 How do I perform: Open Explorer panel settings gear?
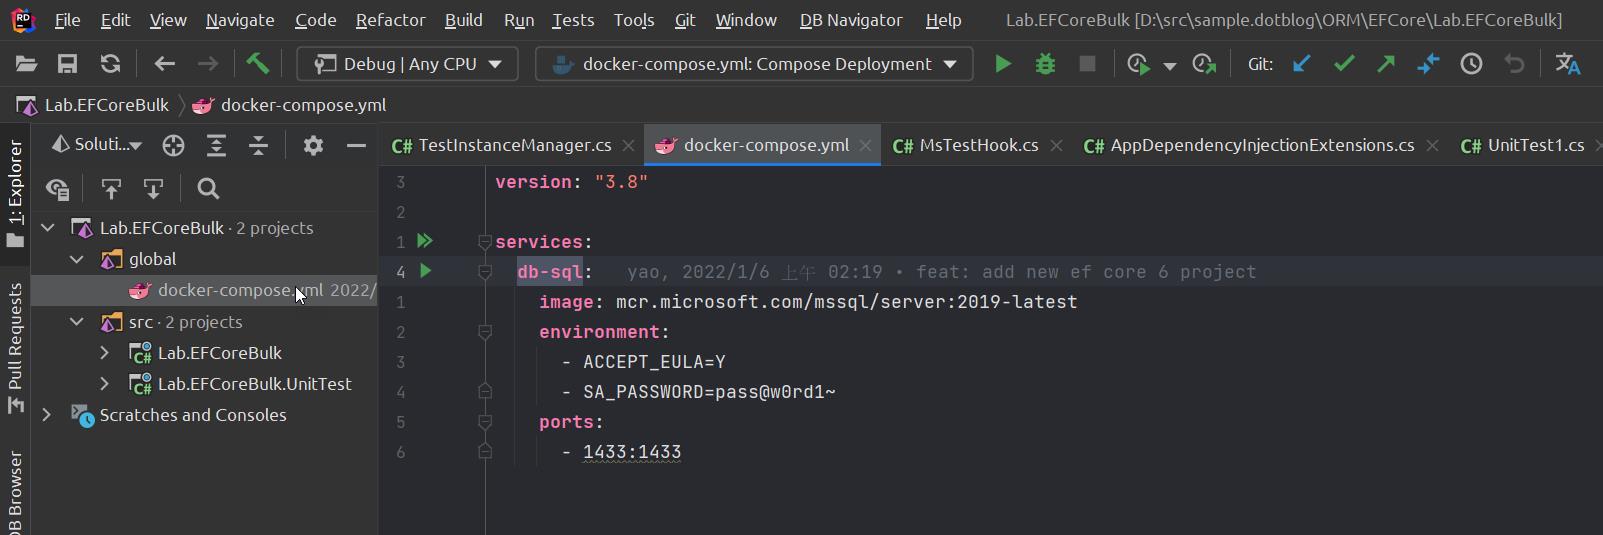coord(313,146)
